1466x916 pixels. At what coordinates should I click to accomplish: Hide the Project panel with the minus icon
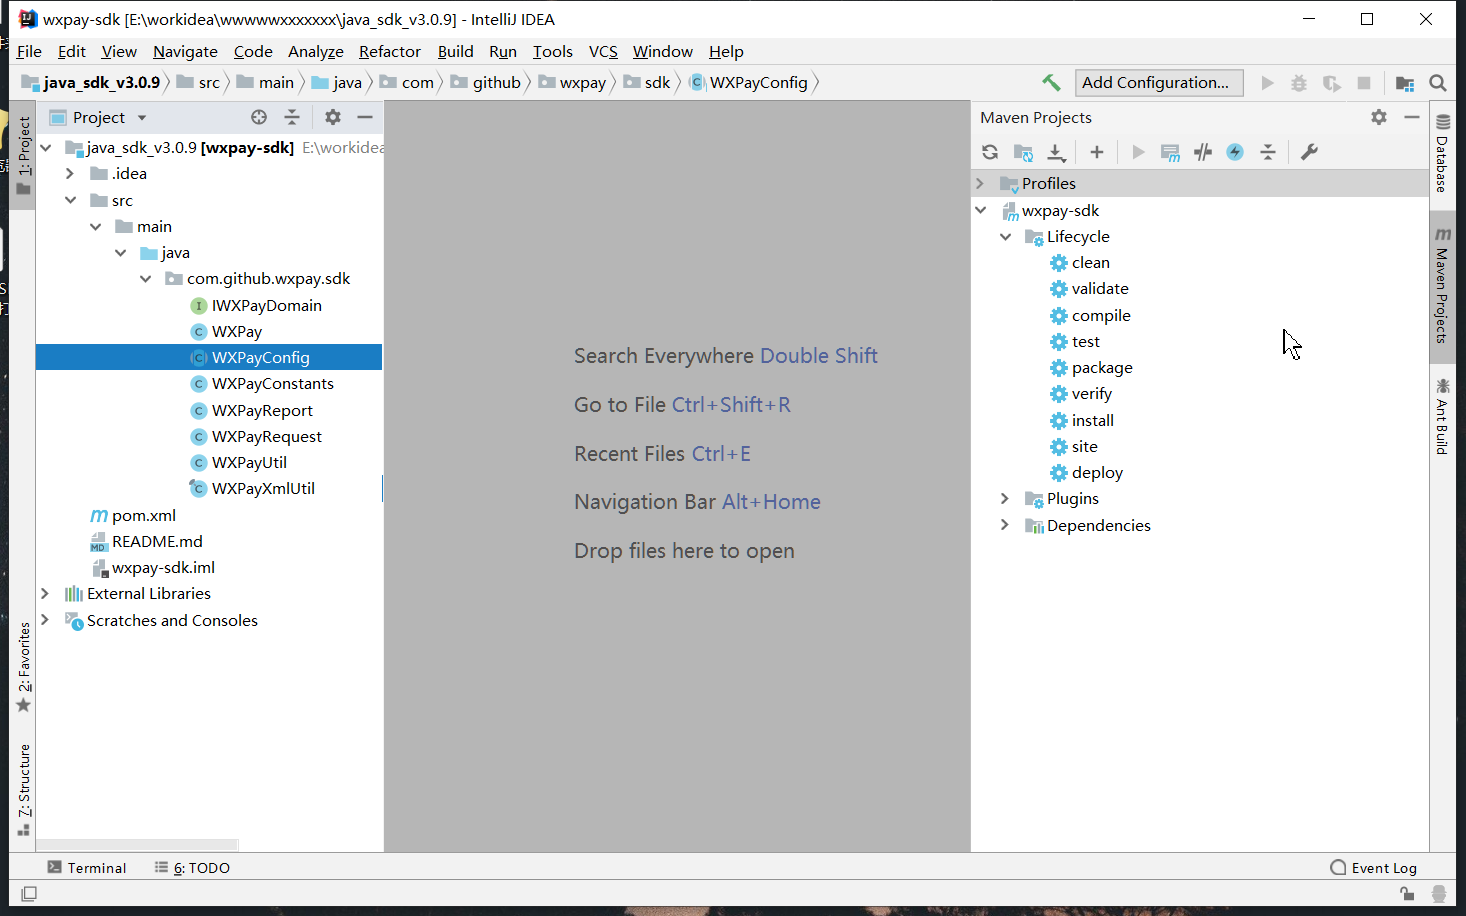pyautogui.click(x=365, y=117)
